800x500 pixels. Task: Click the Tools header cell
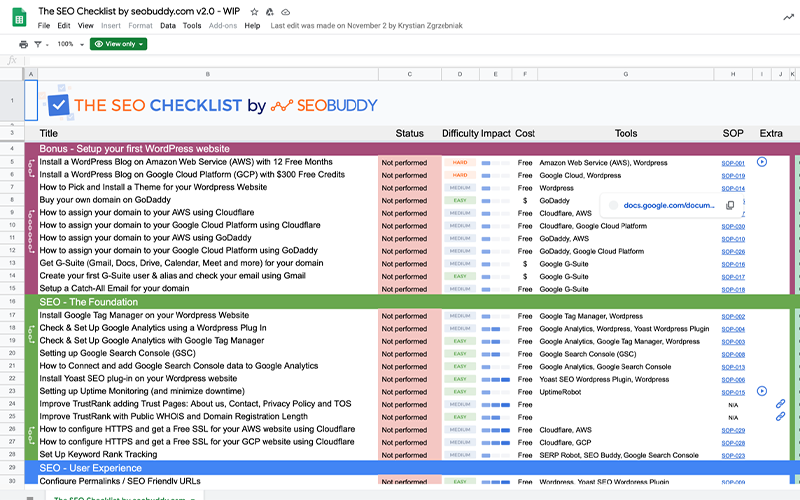(626, 133)
